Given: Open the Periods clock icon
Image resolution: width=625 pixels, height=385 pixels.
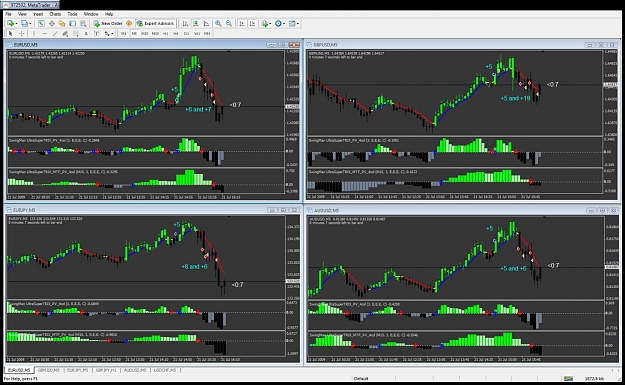Looking at the screenshot, I should (x=278, y=24).
